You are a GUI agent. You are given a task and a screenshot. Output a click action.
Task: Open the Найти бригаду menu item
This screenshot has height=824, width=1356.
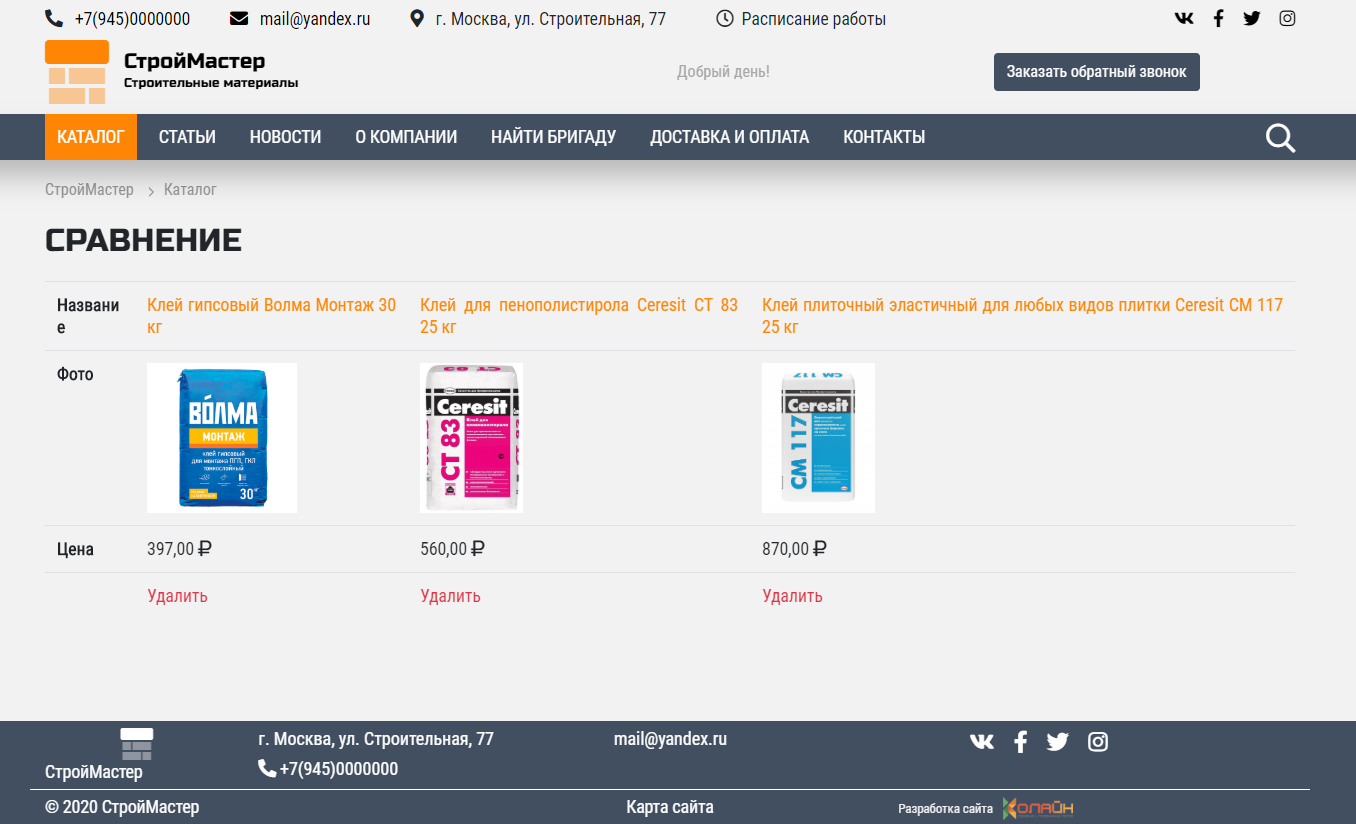553,137
